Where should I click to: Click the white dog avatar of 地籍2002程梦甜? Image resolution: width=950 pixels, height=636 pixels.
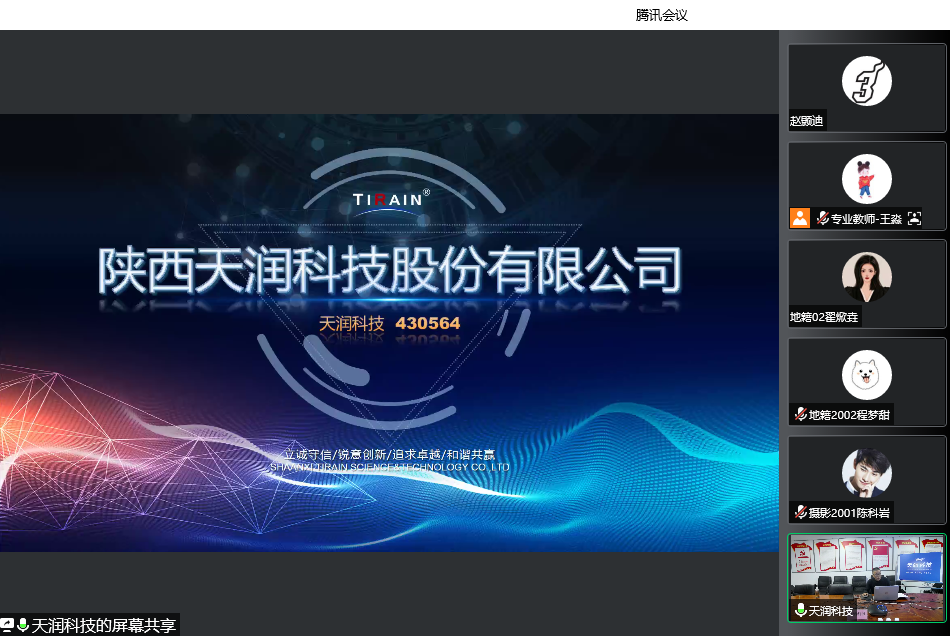tap(866, 375)
